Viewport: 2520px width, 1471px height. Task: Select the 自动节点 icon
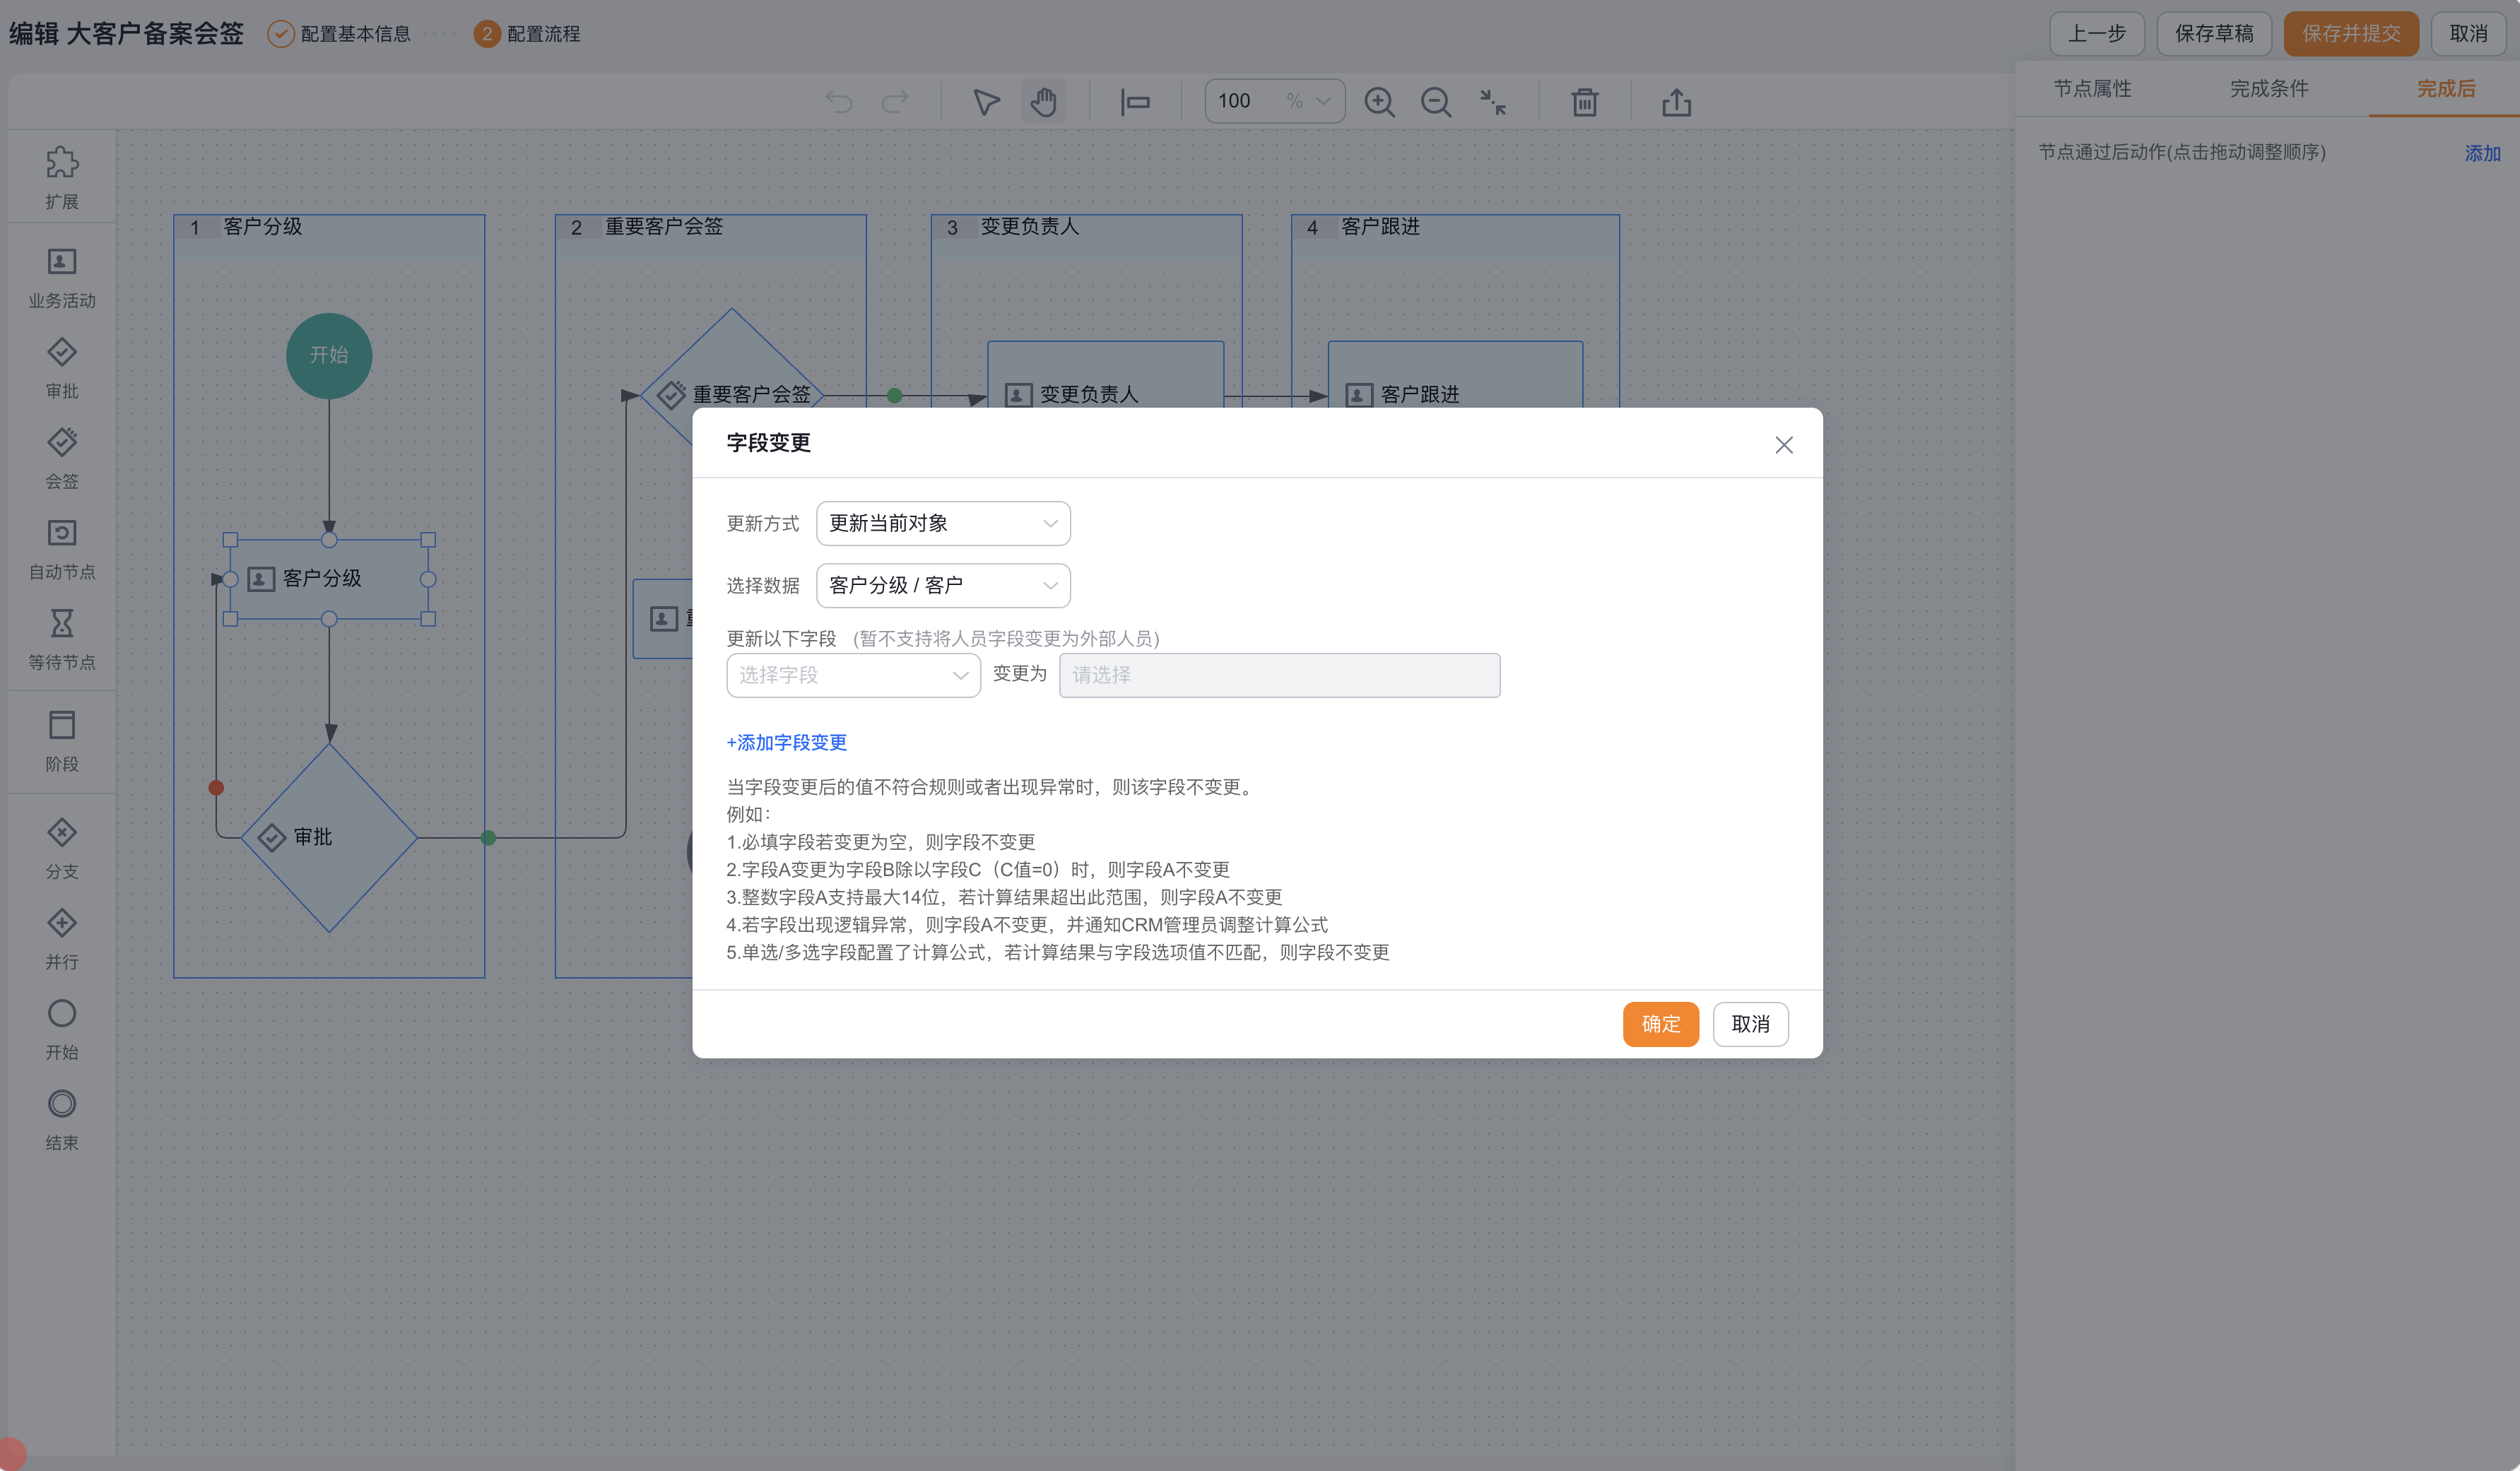click(62, 532)
